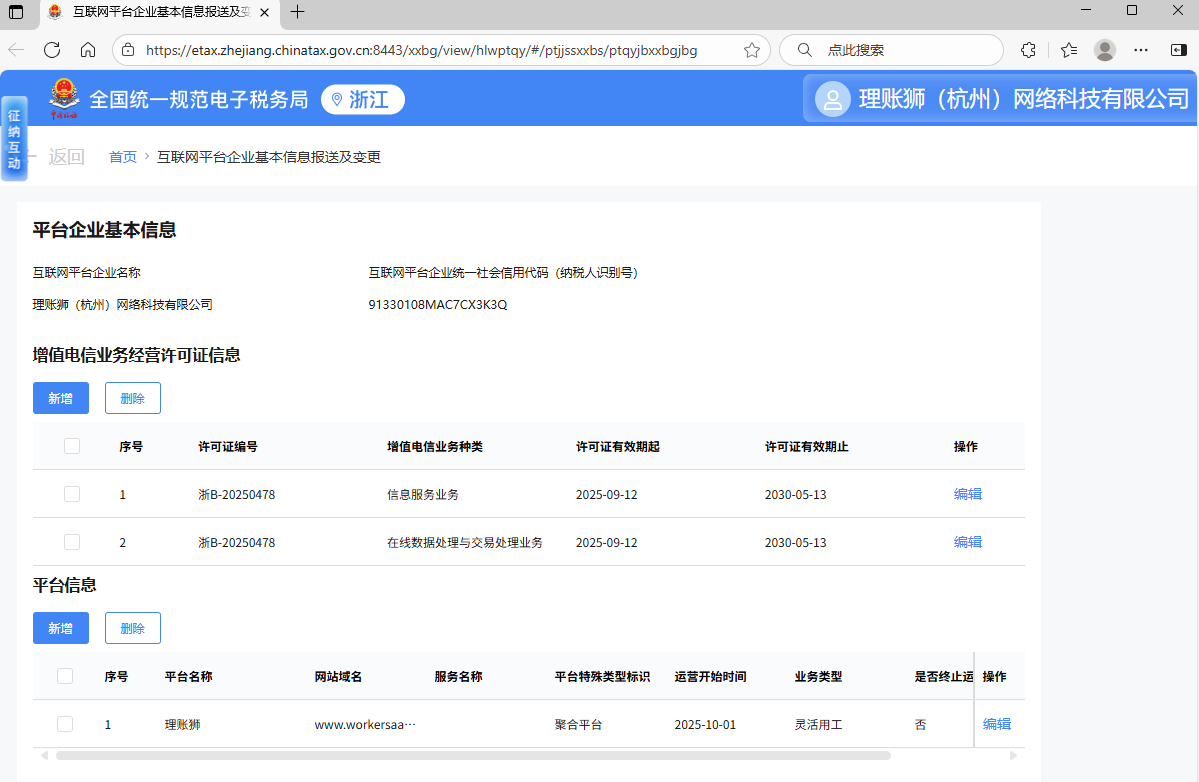This screenshot has width=1199, height=782.
Task: View site info lock icon
Action: pos(127,50)
